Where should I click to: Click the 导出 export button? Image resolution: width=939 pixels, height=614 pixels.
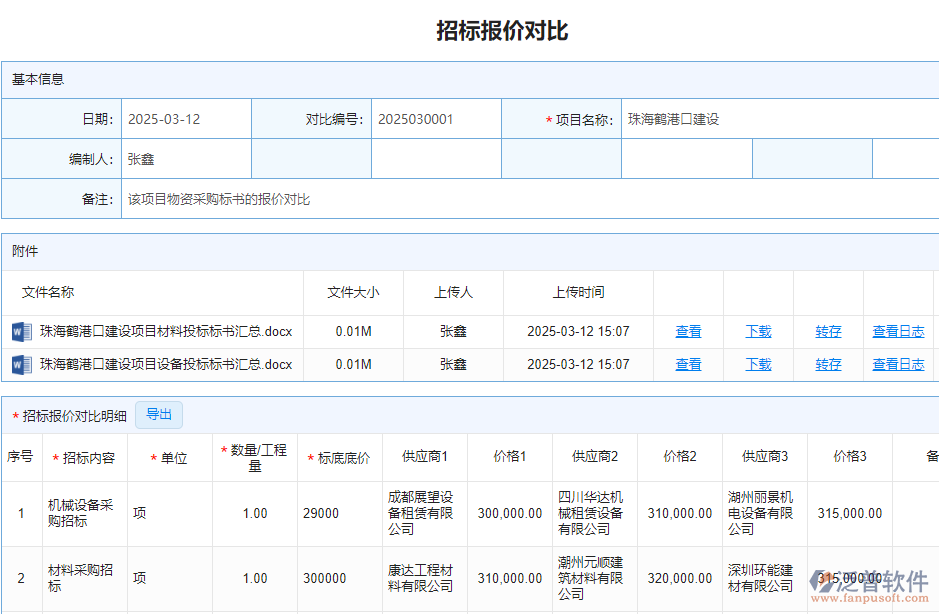159,415
